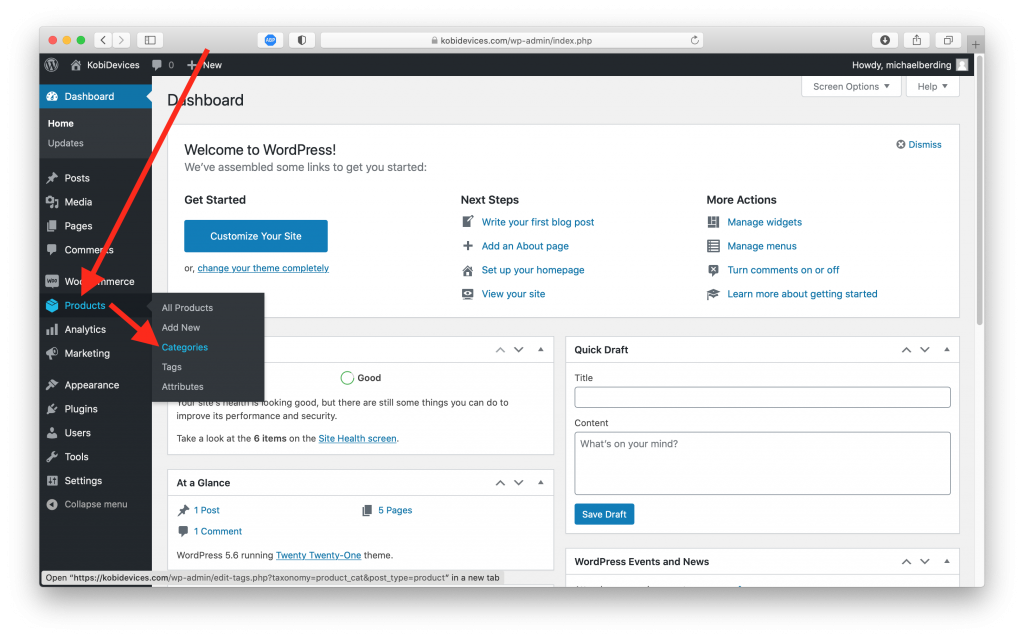
Task: Open Write your first blog post
Action: coord(538,222)
